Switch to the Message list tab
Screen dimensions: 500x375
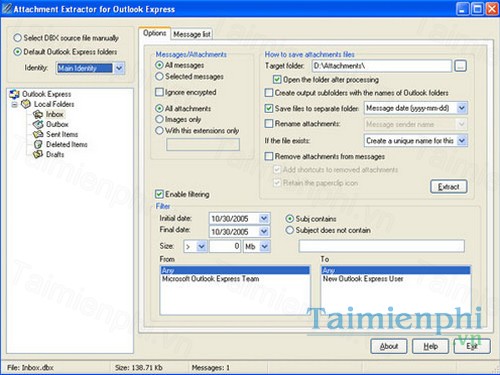click(x=192, y=34)
